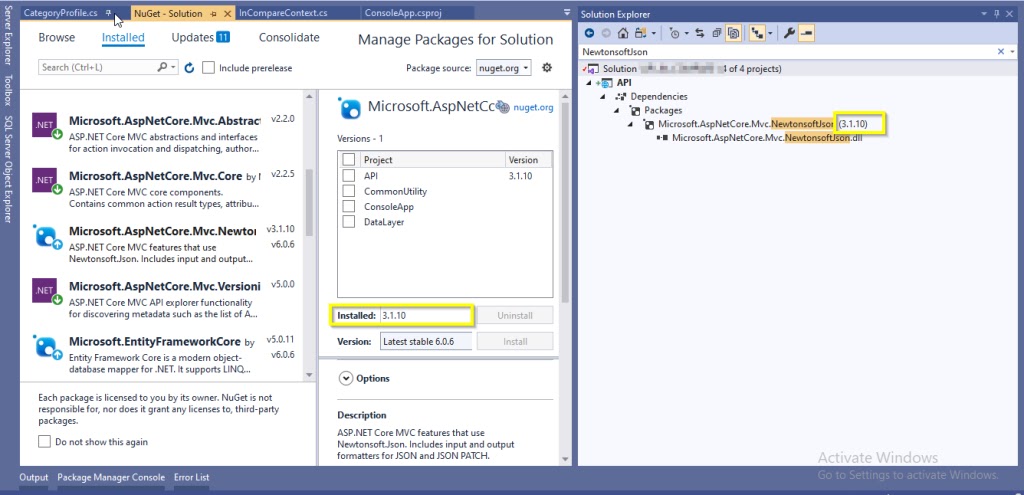The height and width of the screenshot is (495, 1024).
Task: Switch to the Updates tab
Action: pos(200,38)
